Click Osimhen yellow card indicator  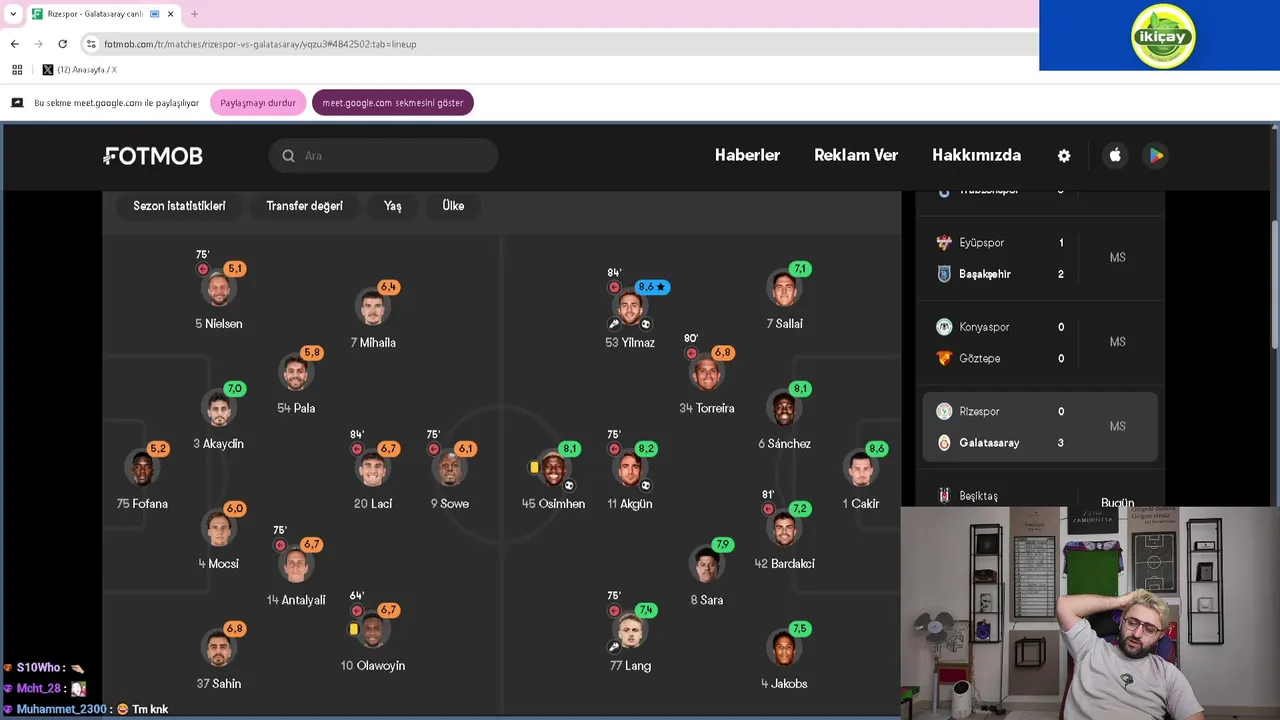pos(534,467)
